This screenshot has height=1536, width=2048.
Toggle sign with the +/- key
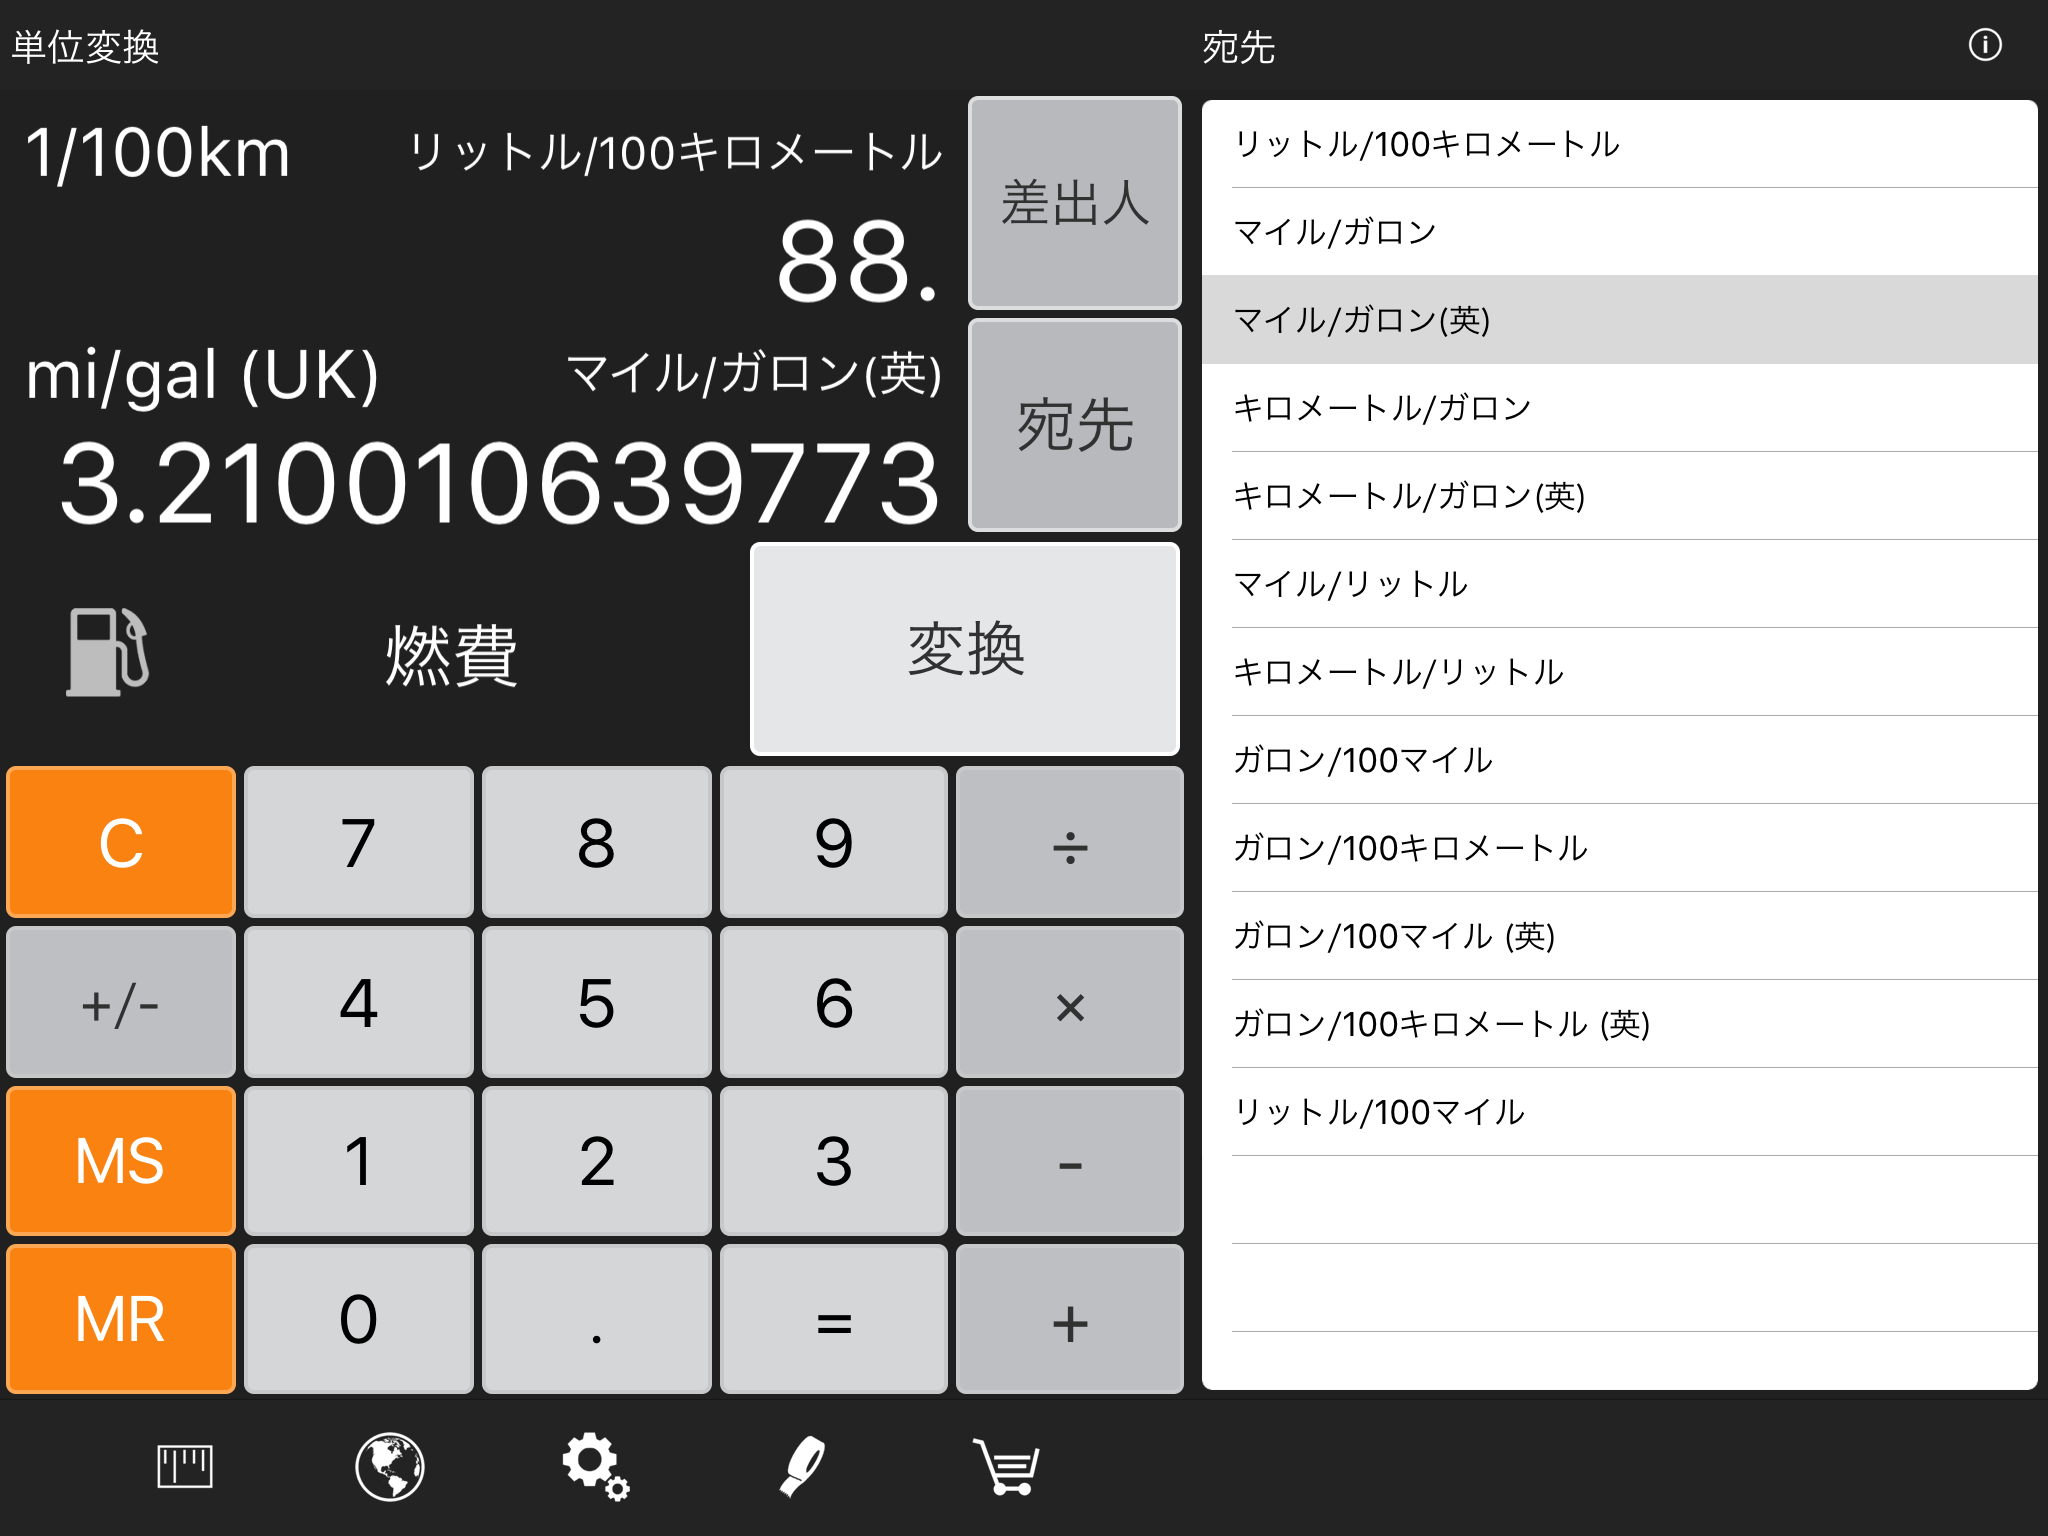(121, 1003)
